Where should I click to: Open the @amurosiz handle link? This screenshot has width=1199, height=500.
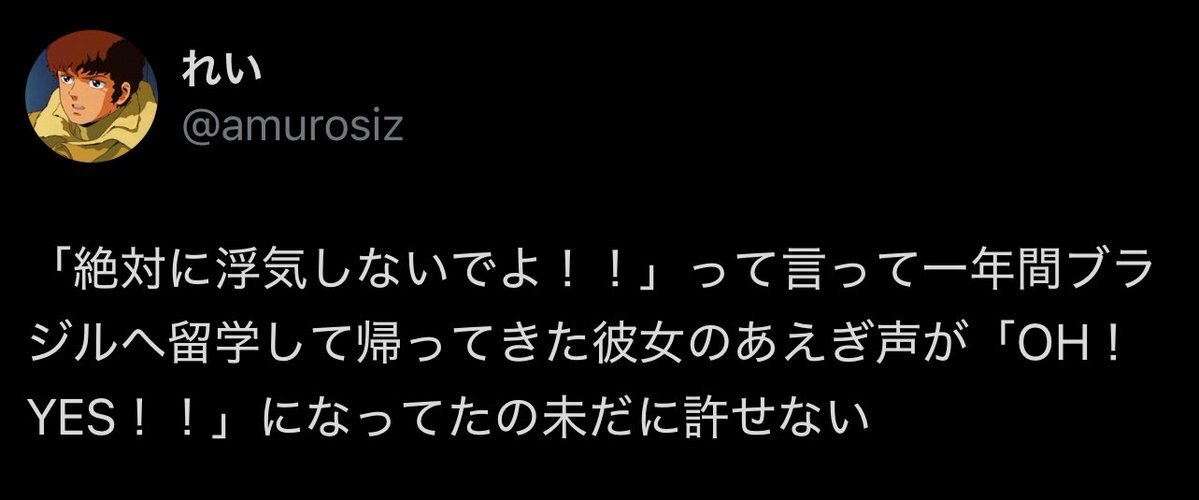click(x=292, y=125)
